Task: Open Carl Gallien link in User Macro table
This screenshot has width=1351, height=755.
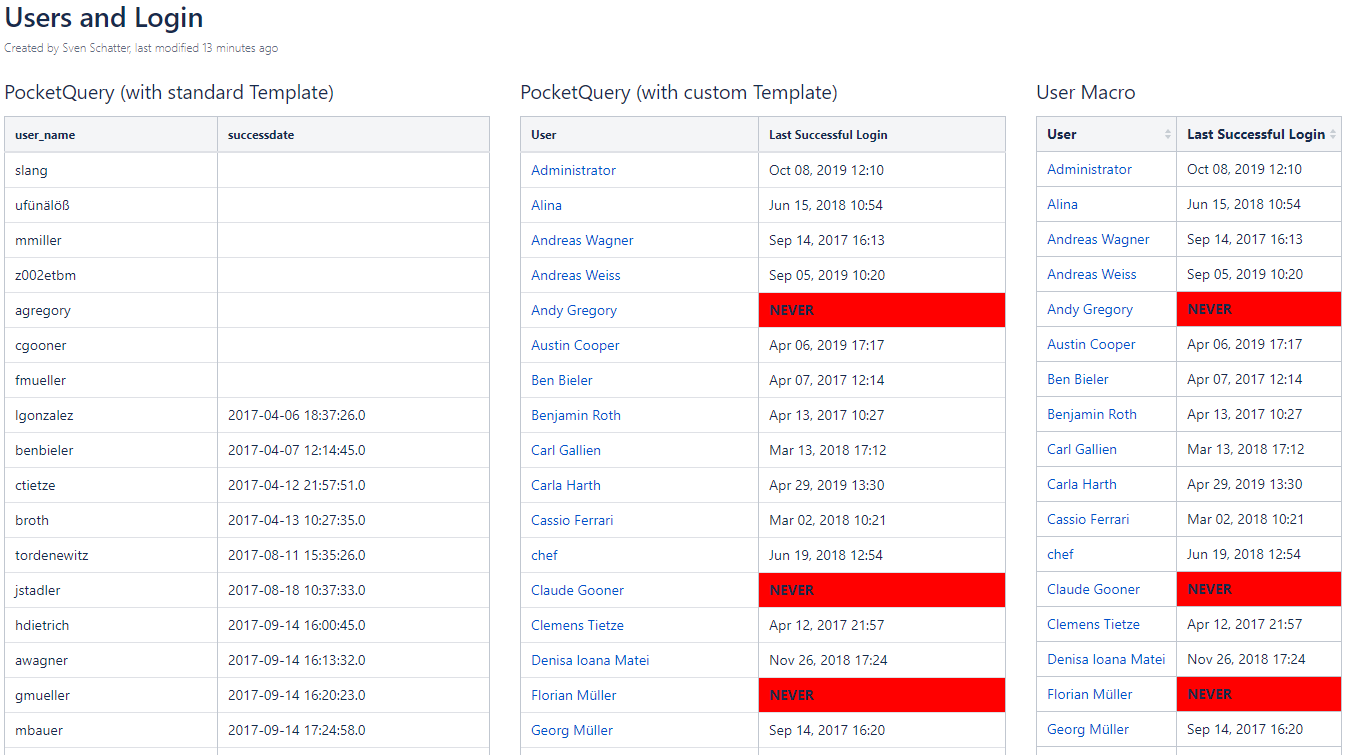Action: click(1082, 449)
